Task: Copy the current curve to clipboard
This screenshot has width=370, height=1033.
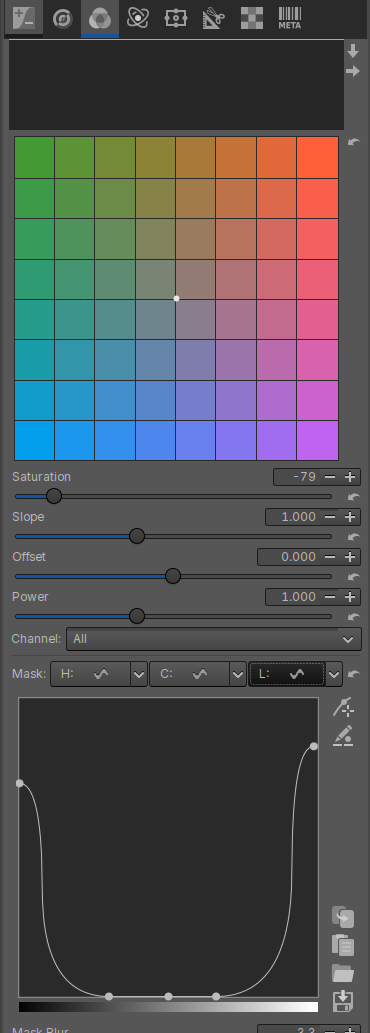Action: click(343, 917)
